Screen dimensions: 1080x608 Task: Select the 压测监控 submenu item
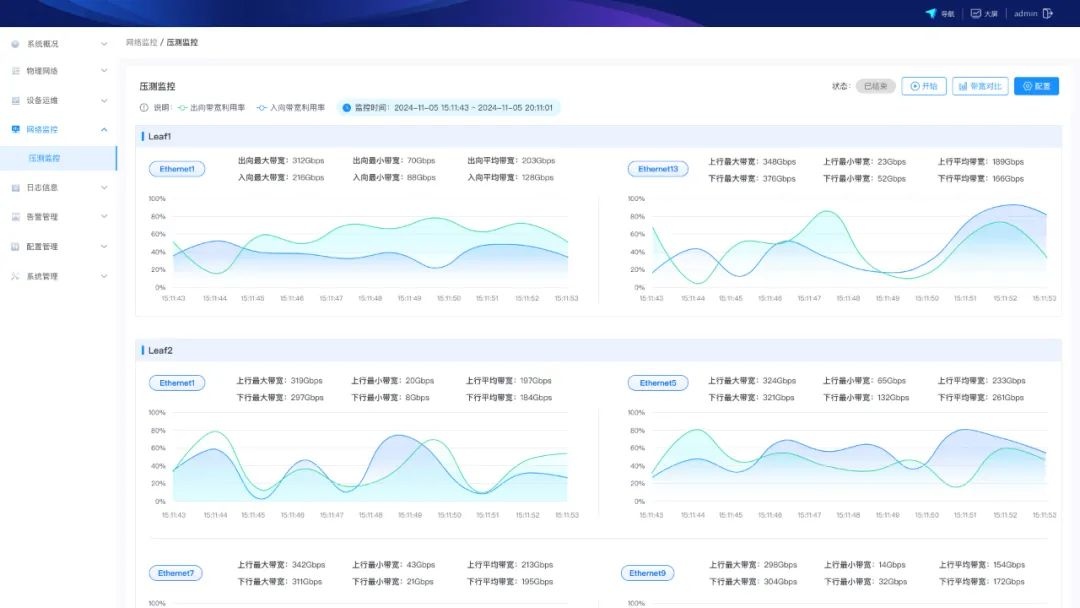[x=44, y=159]
